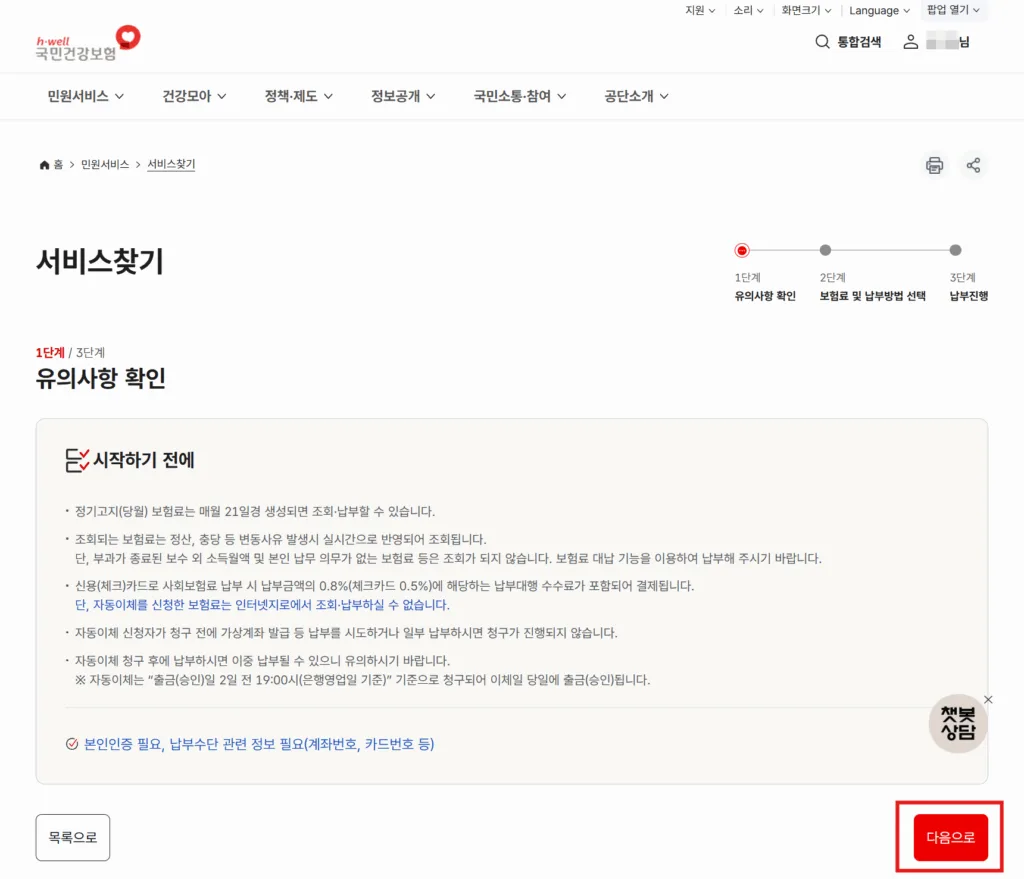
Task: Expand the 화면크기 dropdown
Action: [805, 10]
